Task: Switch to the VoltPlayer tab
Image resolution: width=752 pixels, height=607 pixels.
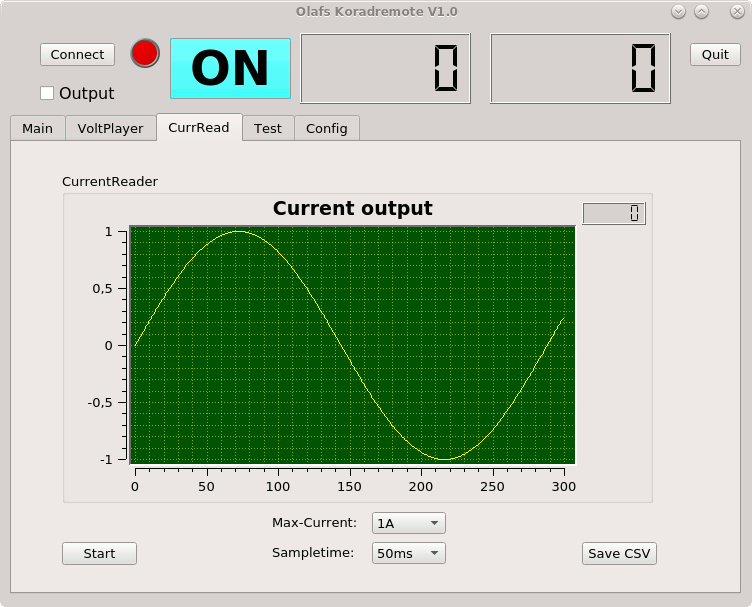Action: pos(111,128)
